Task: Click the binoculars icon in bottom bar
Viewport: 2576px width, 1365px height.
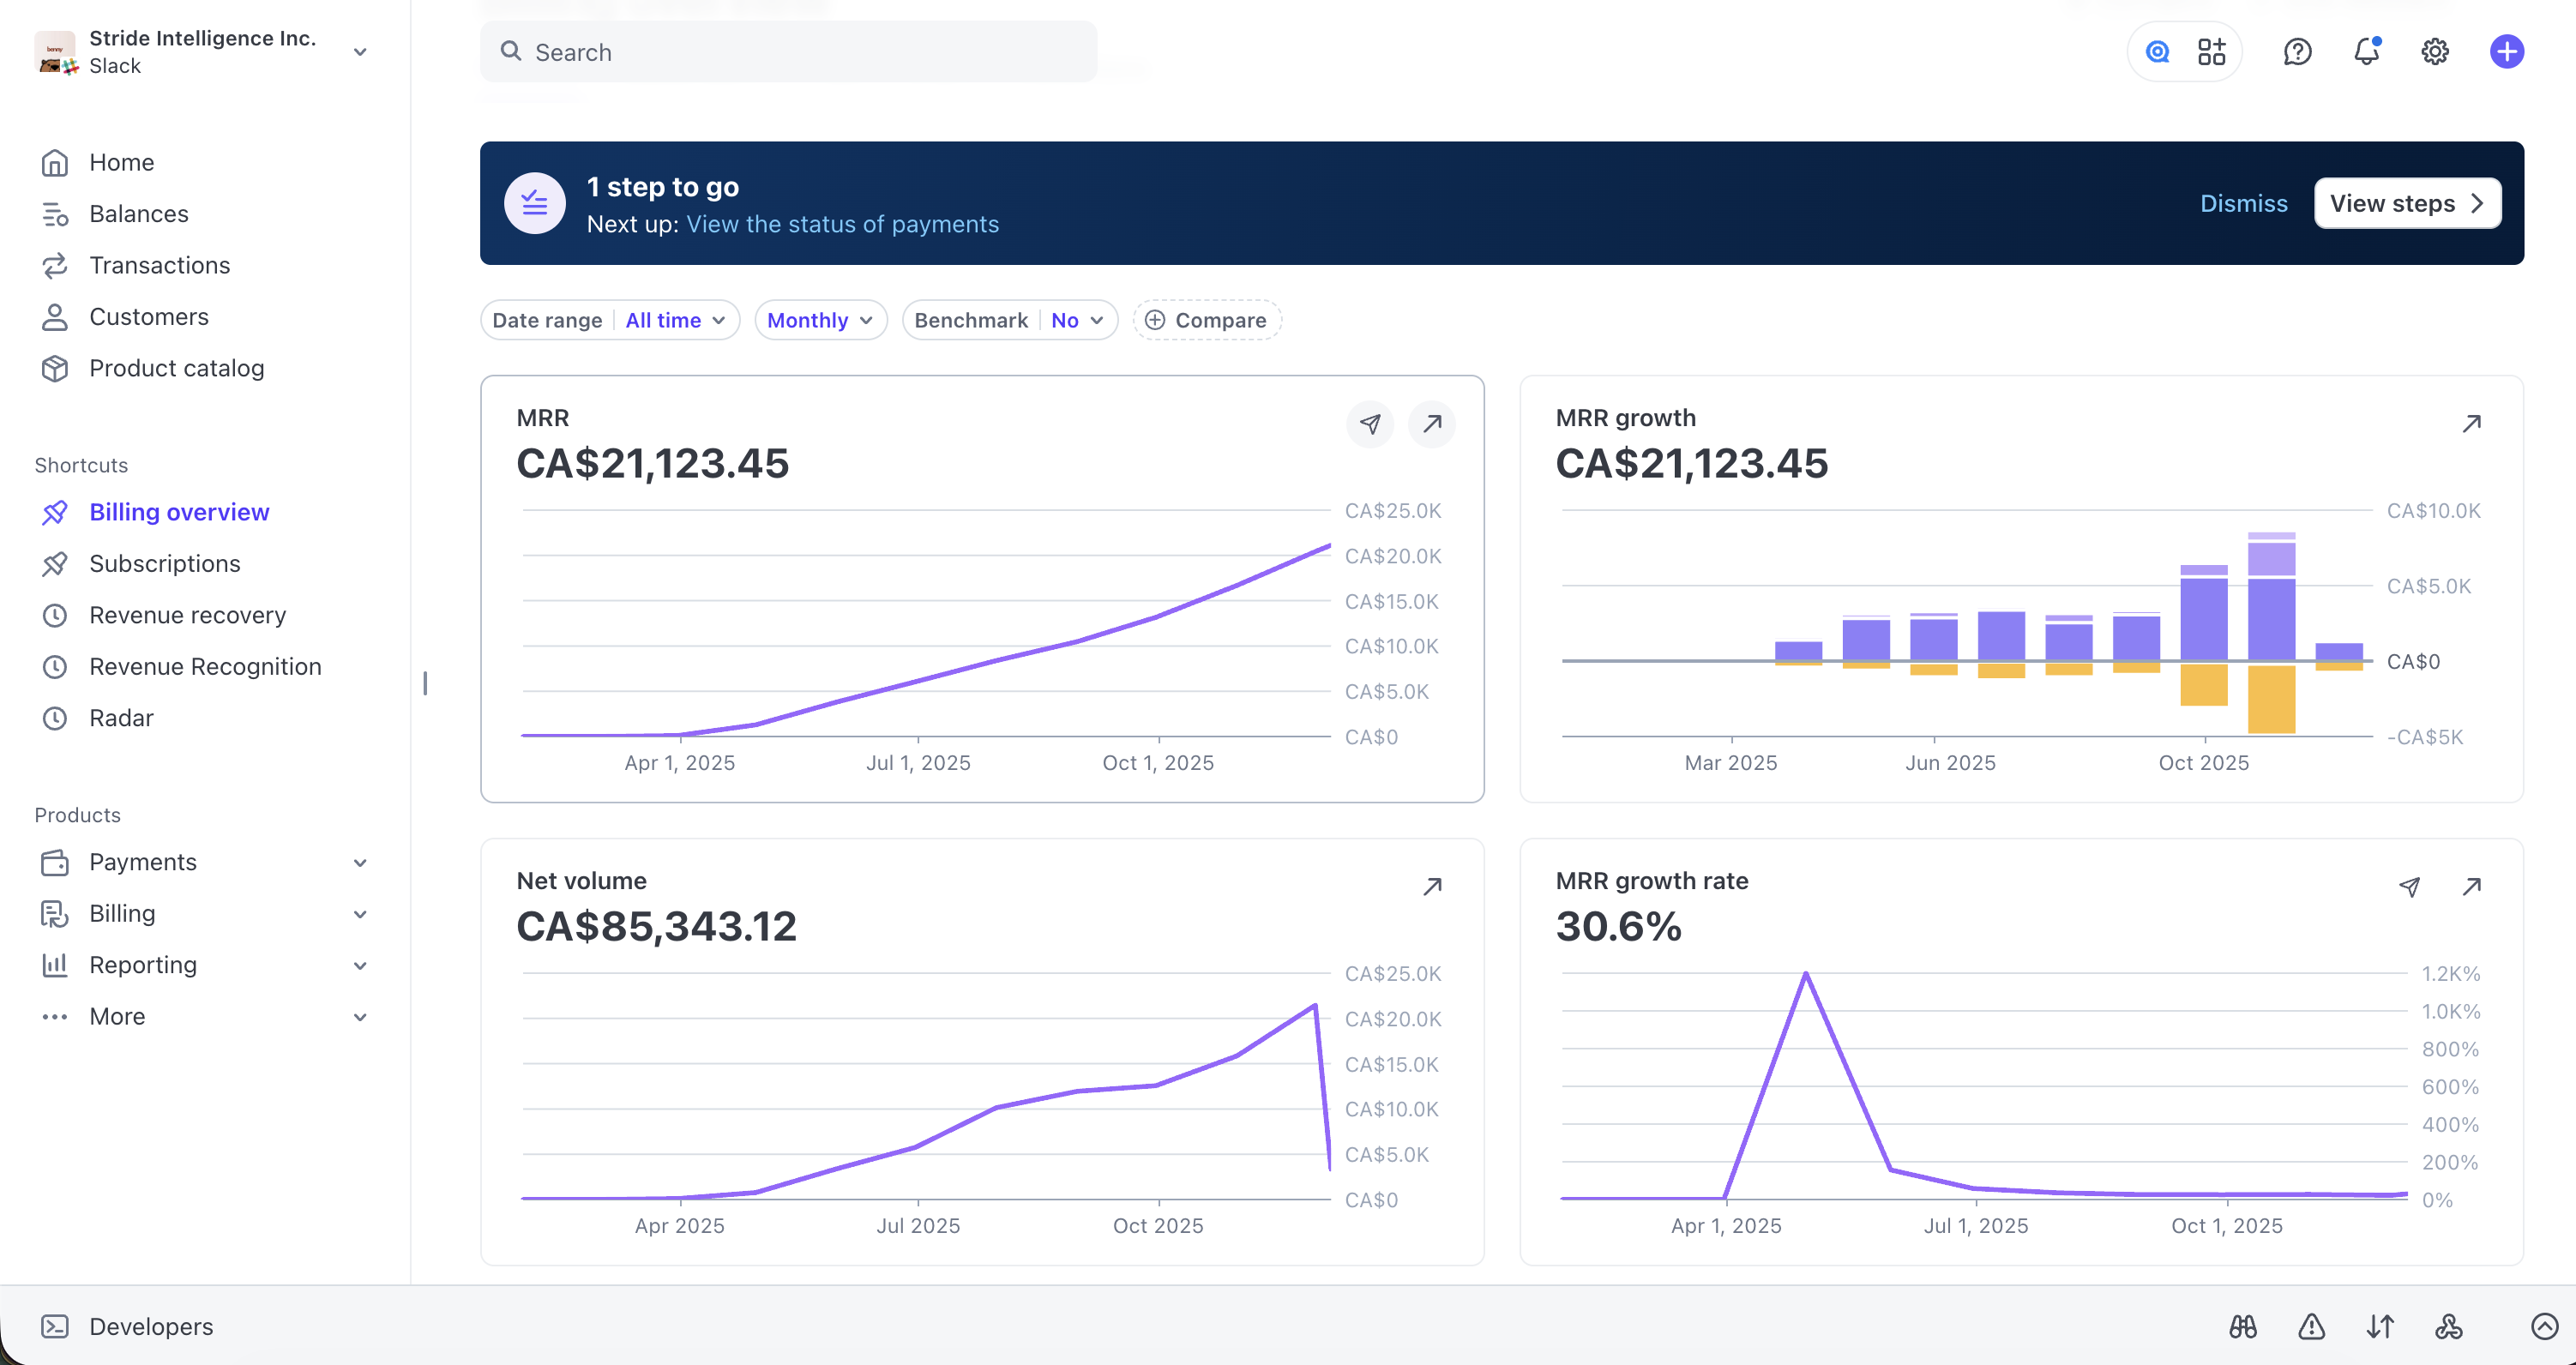Action: pos(2243,1326)
